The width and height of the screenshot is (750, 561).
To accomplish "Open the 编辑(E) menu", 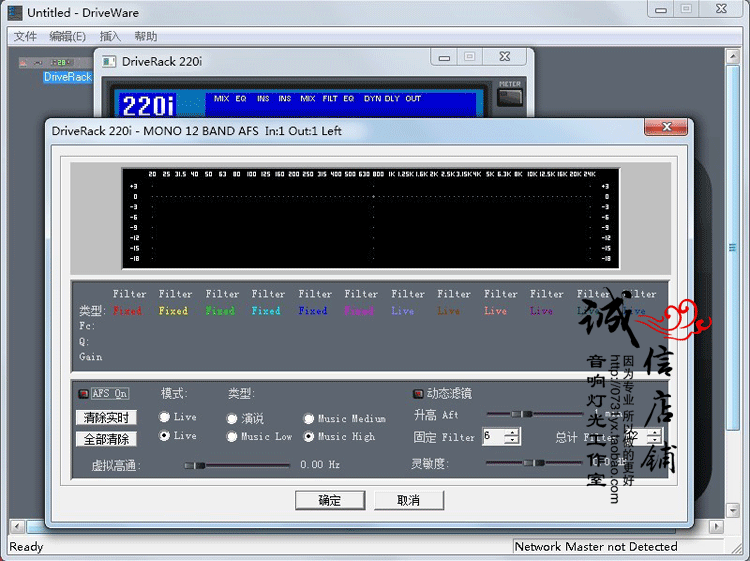I will 67,36.
